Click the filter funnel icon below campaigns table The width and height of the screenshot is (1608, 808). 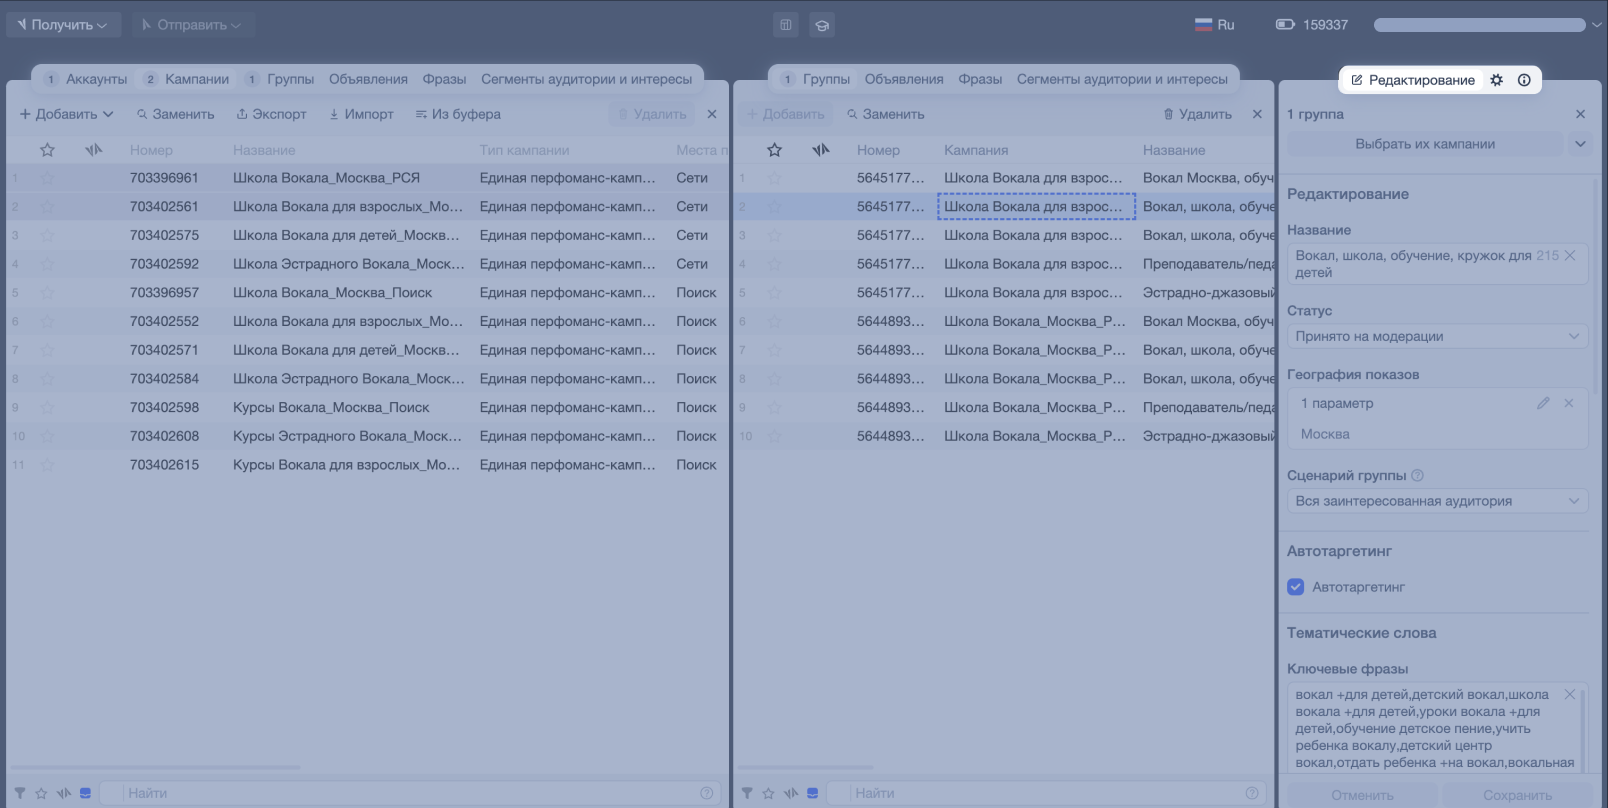click(x=20, y=793)
